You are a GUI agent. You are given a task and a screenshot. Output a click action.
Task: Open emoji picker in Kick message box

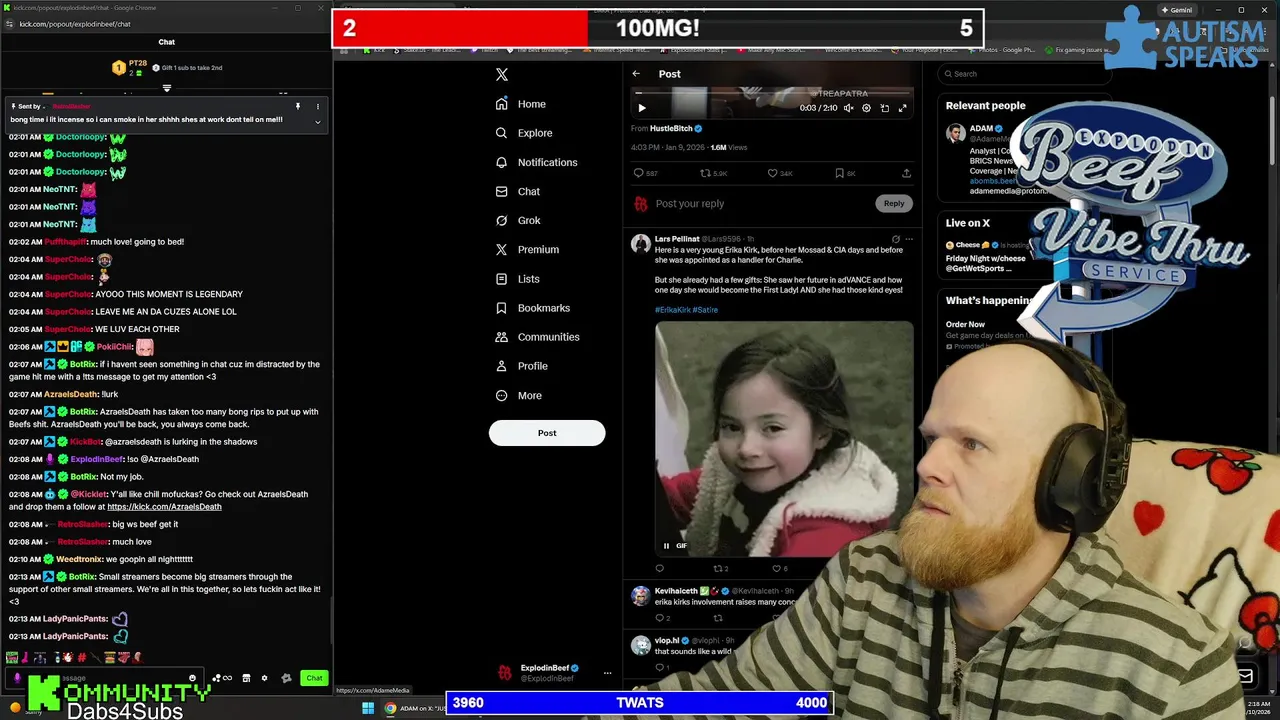[x=192, y=678]
